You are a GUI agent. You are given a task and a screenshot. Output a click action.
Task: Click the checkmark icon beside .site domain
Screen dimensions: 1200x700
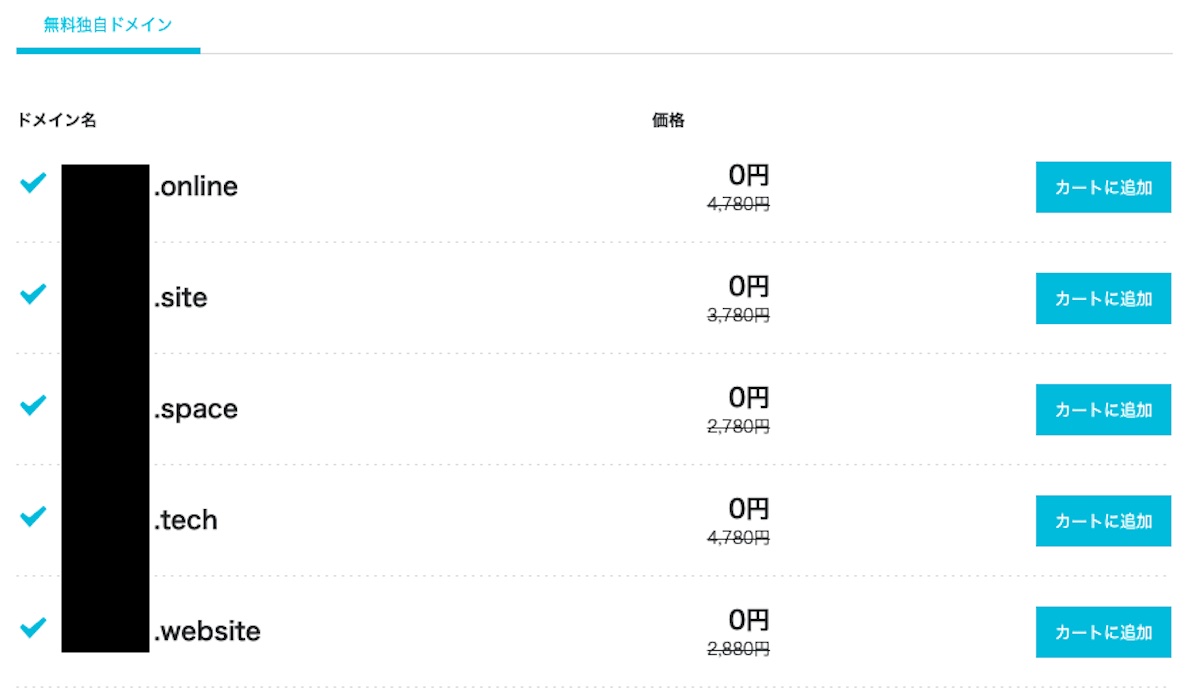point(33,294)
